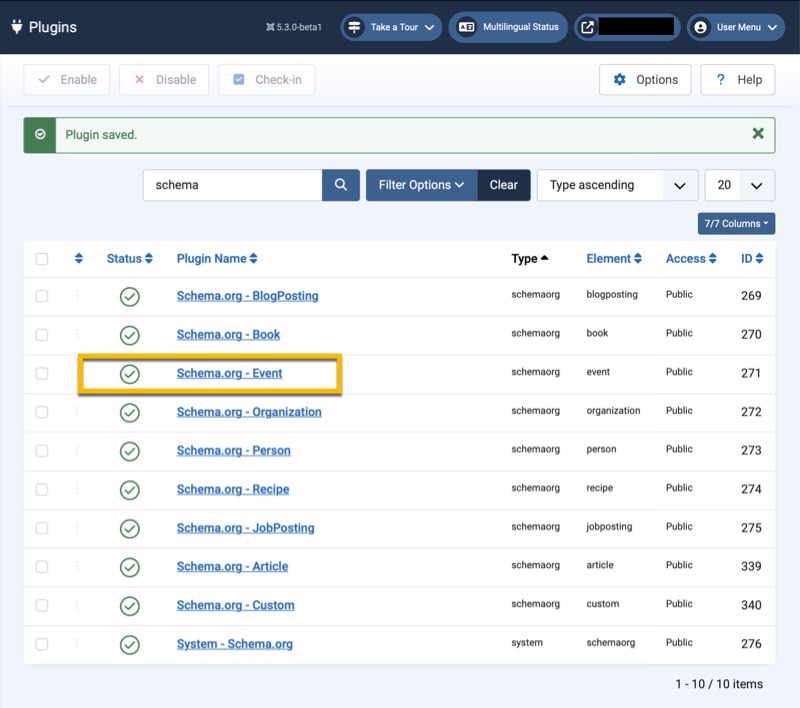Select checkbox for Schema.org - Organization row
The width and height of the screenshot is (800, 708).
point(42,412)
